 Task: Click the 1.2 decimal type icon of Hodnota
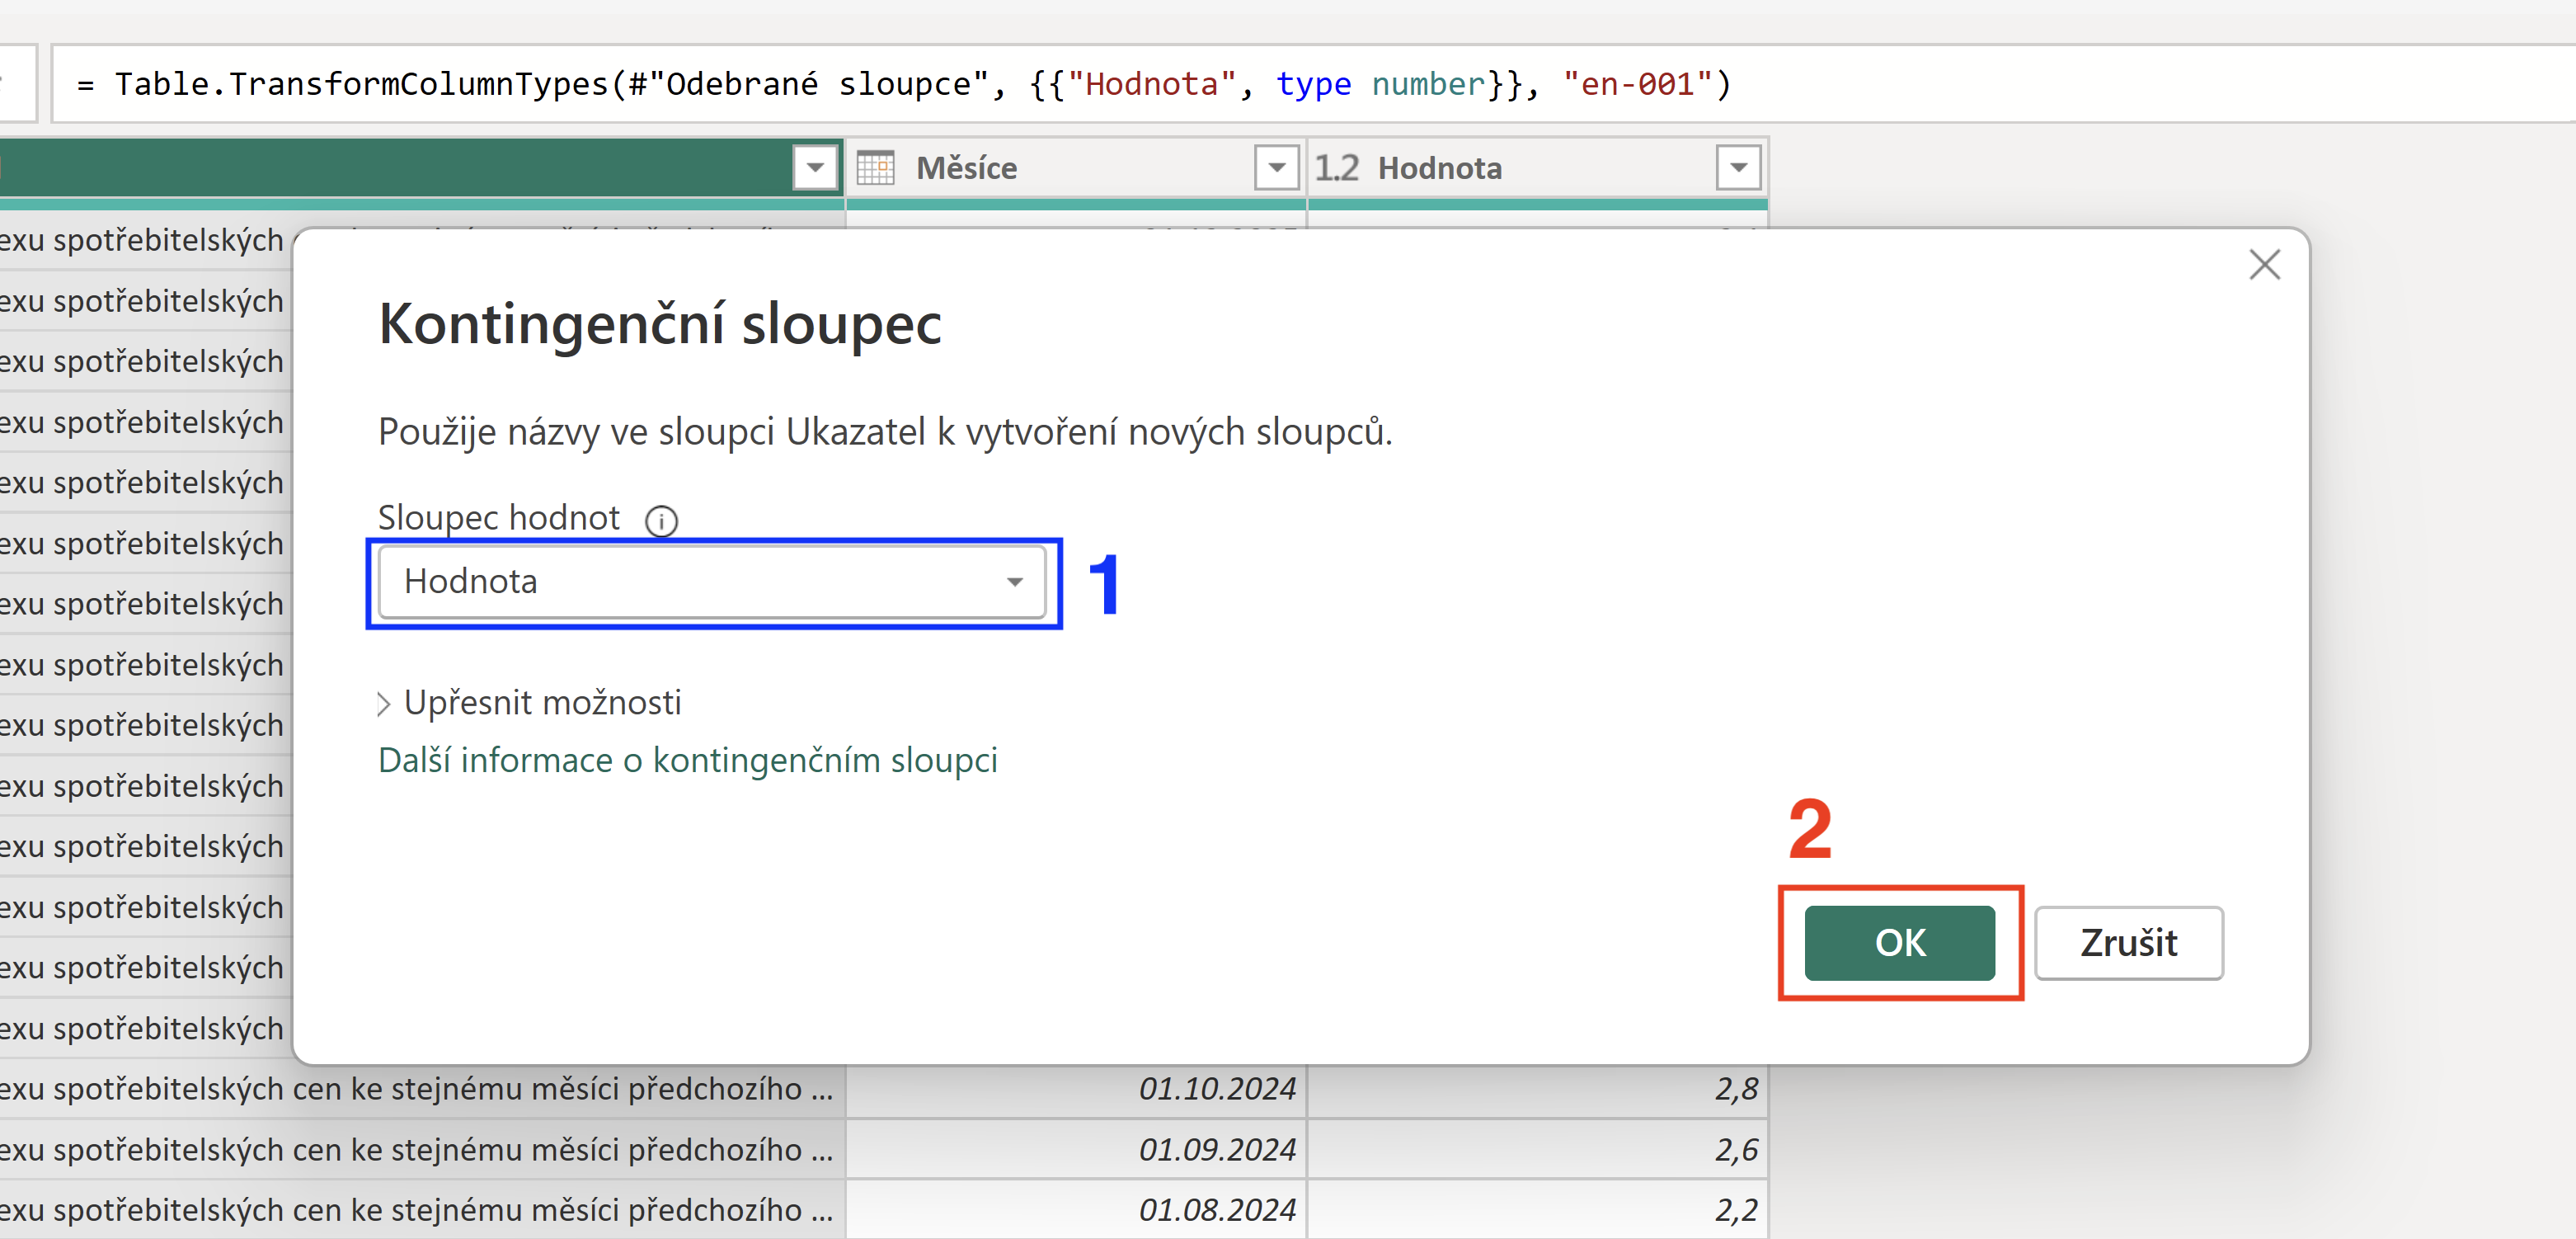[1336, 168]
